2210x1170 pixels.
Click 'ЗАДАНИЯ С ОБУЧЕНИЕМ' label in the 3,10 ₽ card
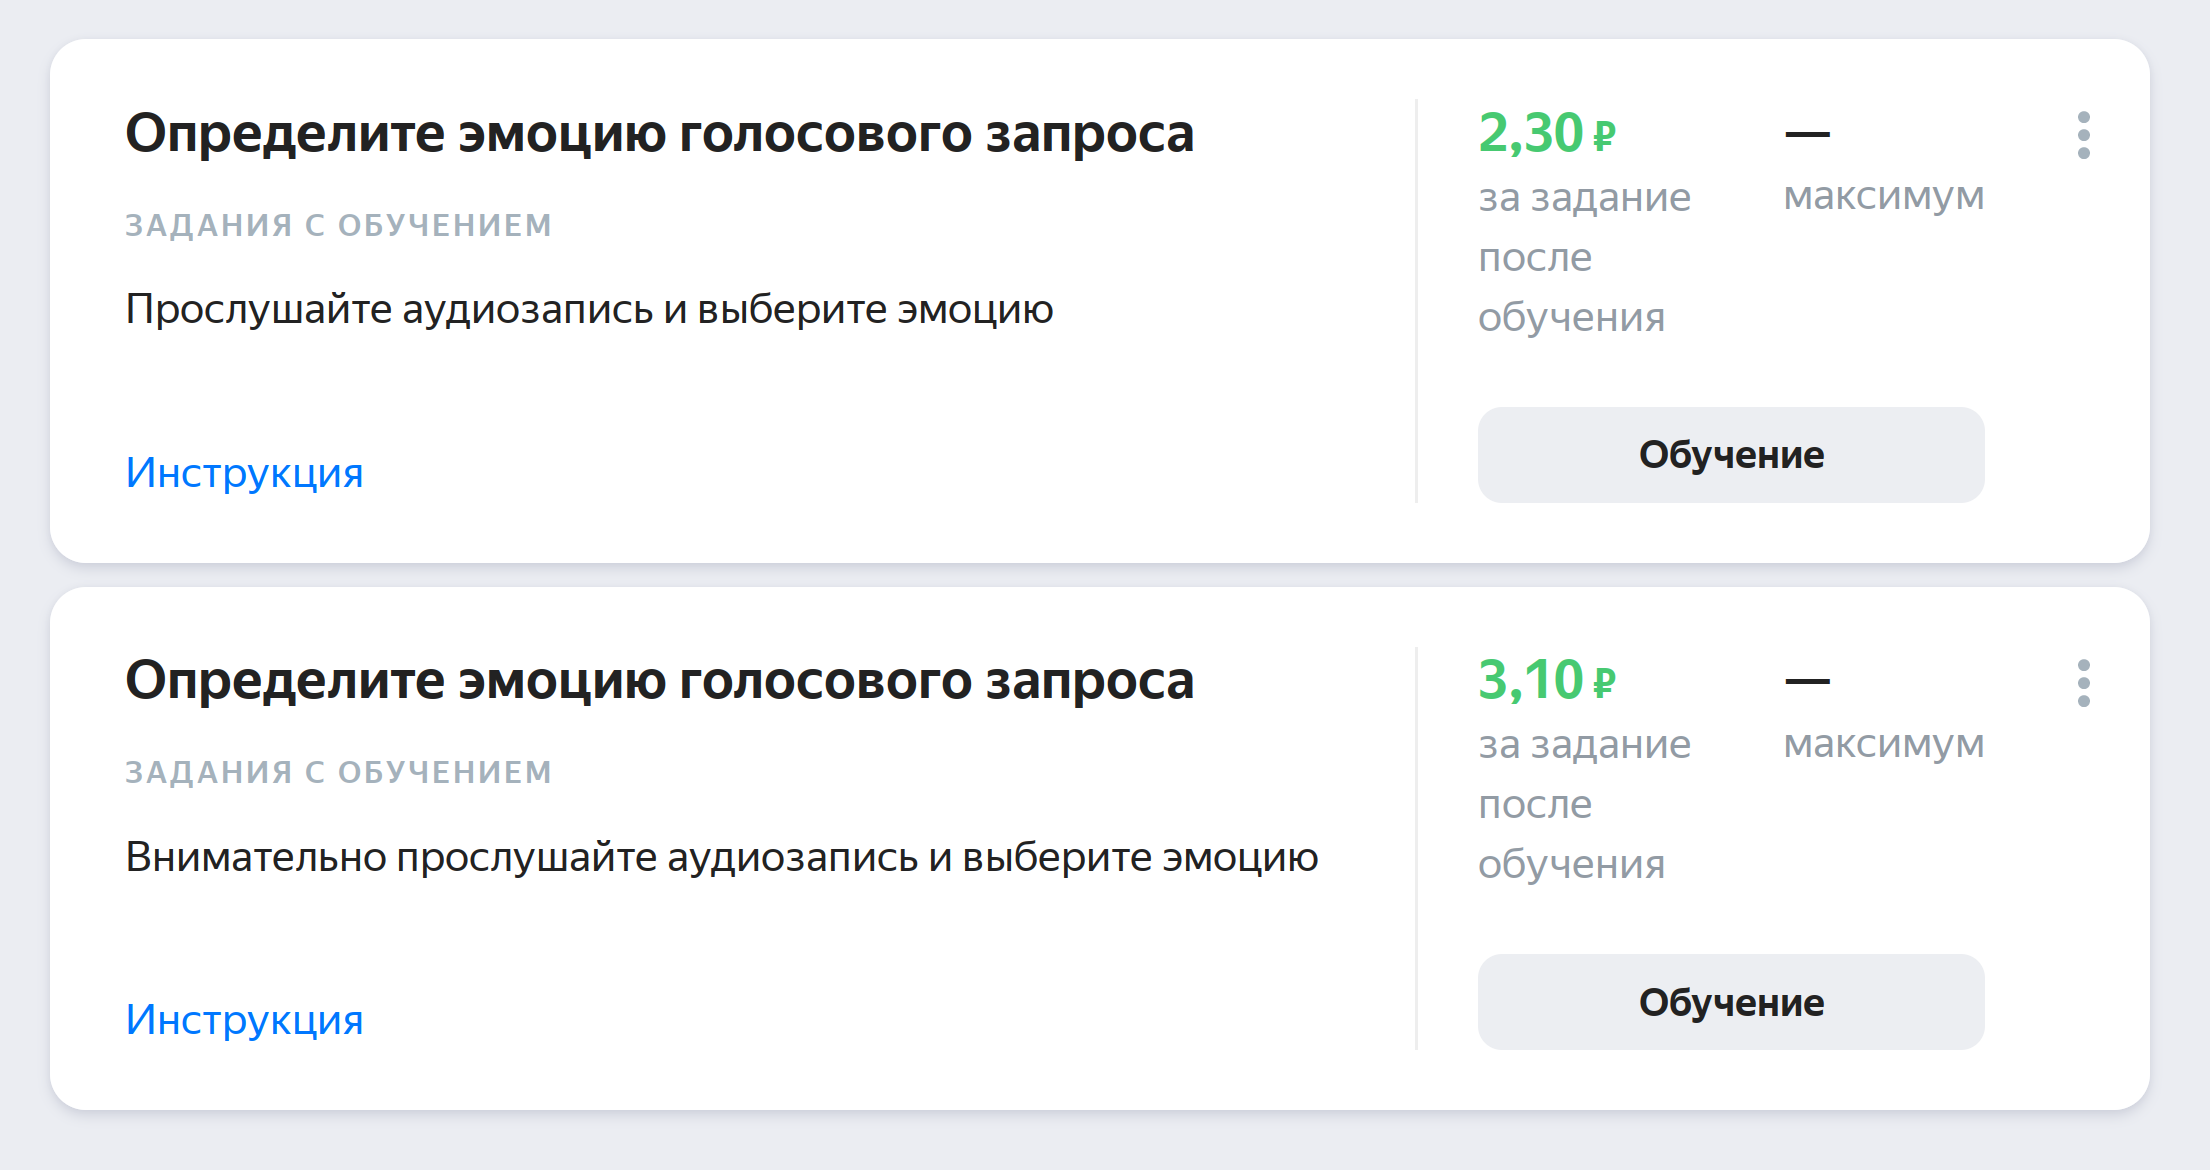(x=338, y=772)
